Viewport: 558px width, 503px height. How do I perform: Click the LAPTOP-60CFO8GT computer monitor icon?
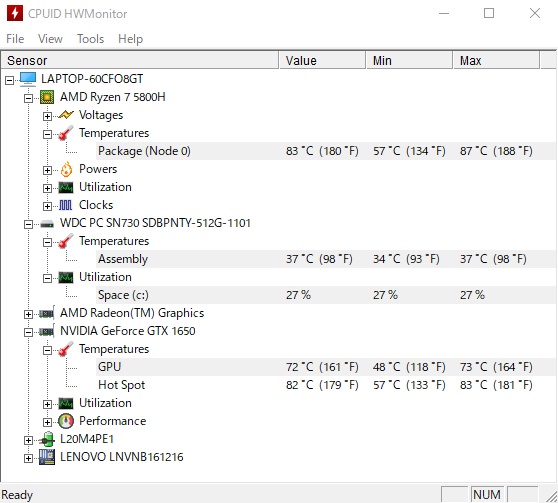28,79
